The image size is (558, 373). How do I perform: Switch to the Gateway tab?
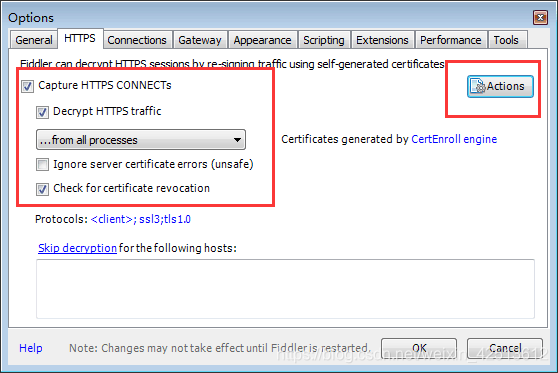click(x=200, y=40)
